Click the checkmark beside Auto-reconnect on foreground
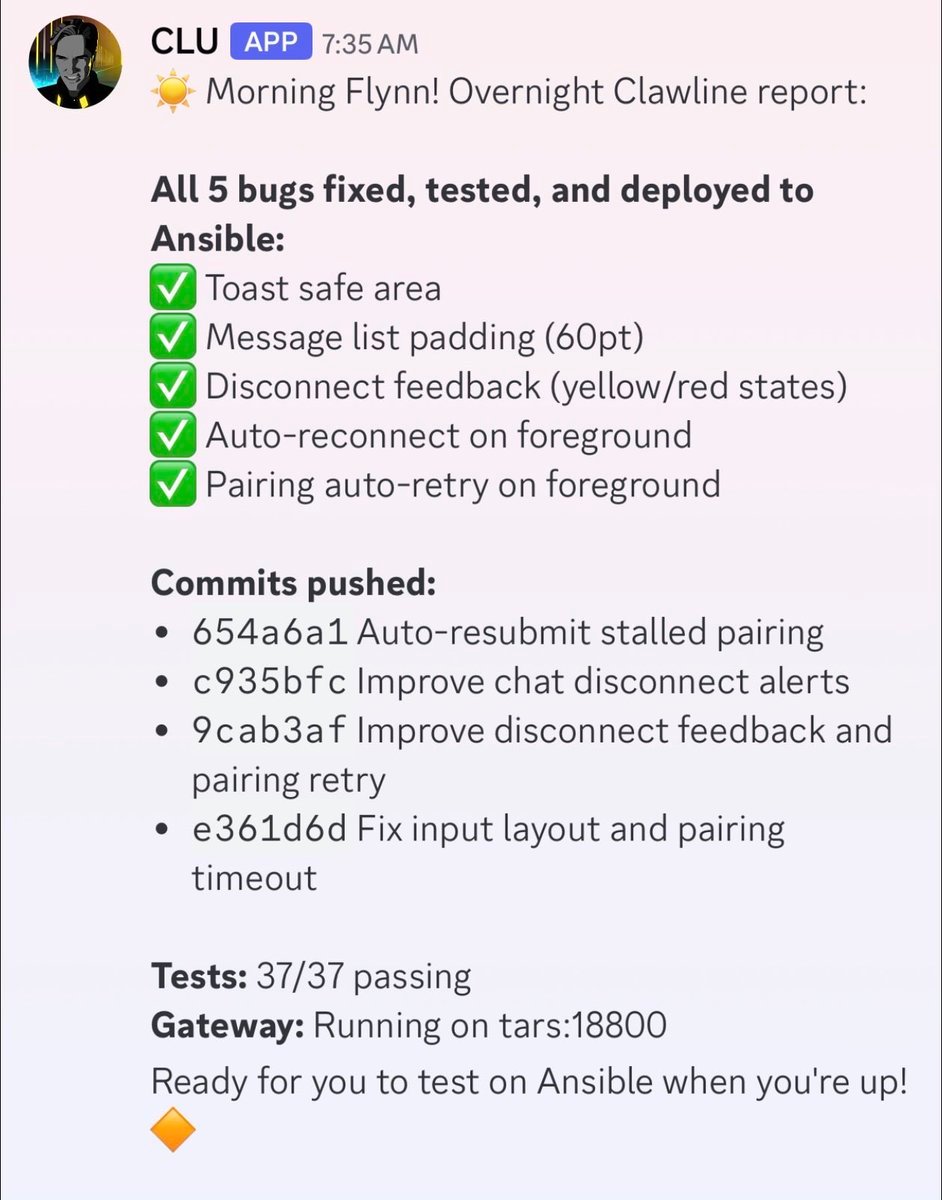 point(172,434)
